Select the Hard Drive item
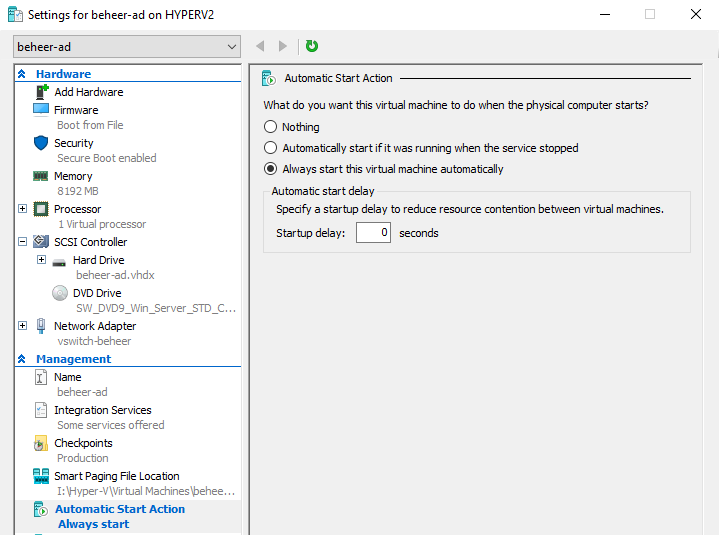Screen dimensions: 719x535 point(99,260)
